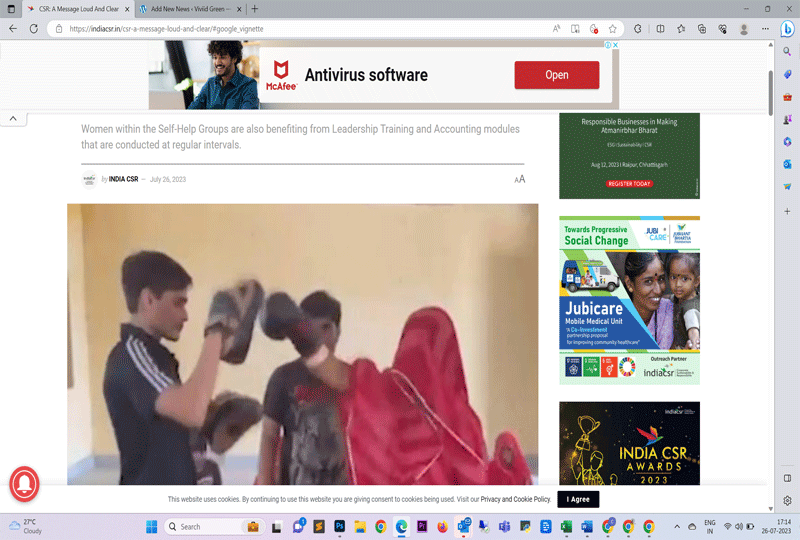Click the cookies blocked icon in address bar
The width and height of the screenshot is (800, 540).
click(593, 29)
